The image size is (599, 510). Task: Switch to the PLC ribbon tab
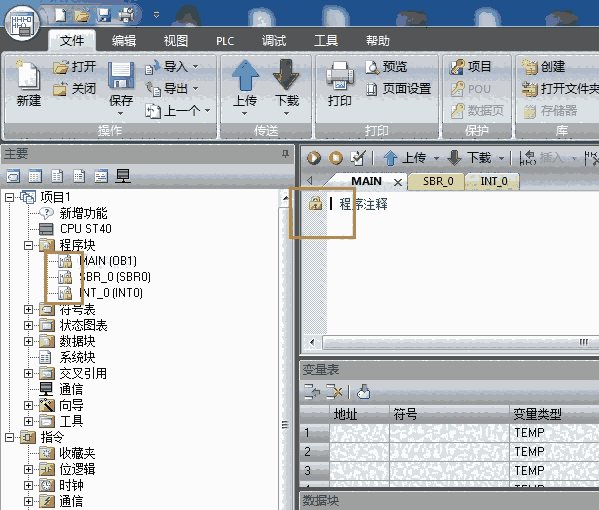tap(225, 41)
